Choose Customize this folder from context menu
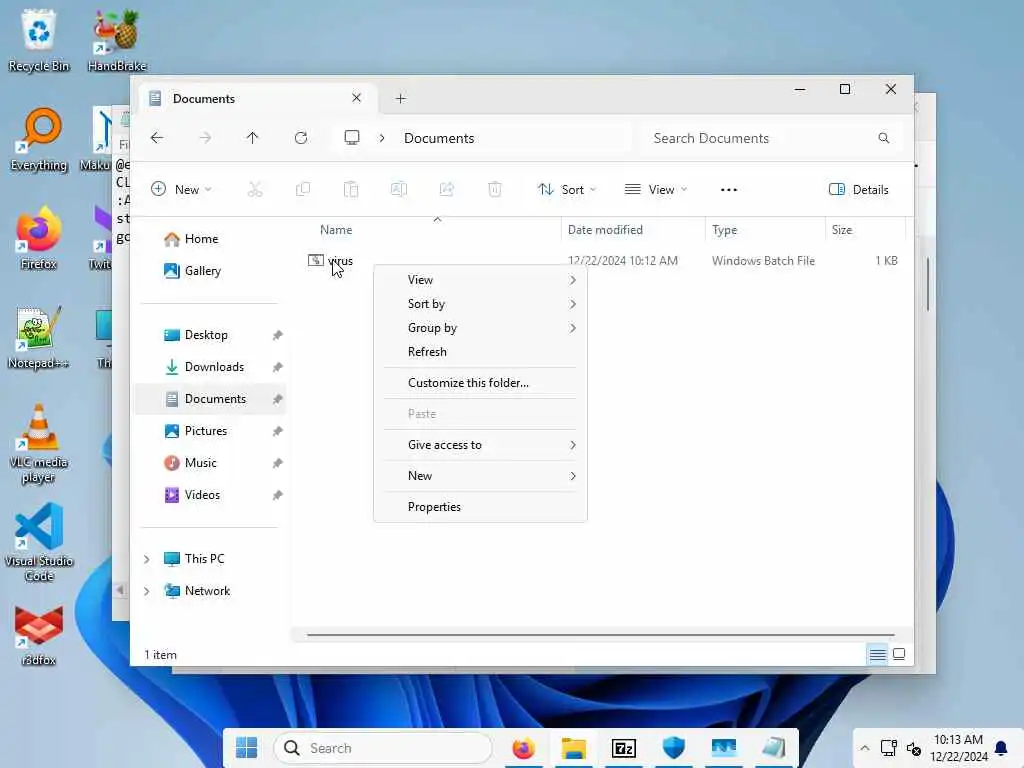 tap(481, 383)
